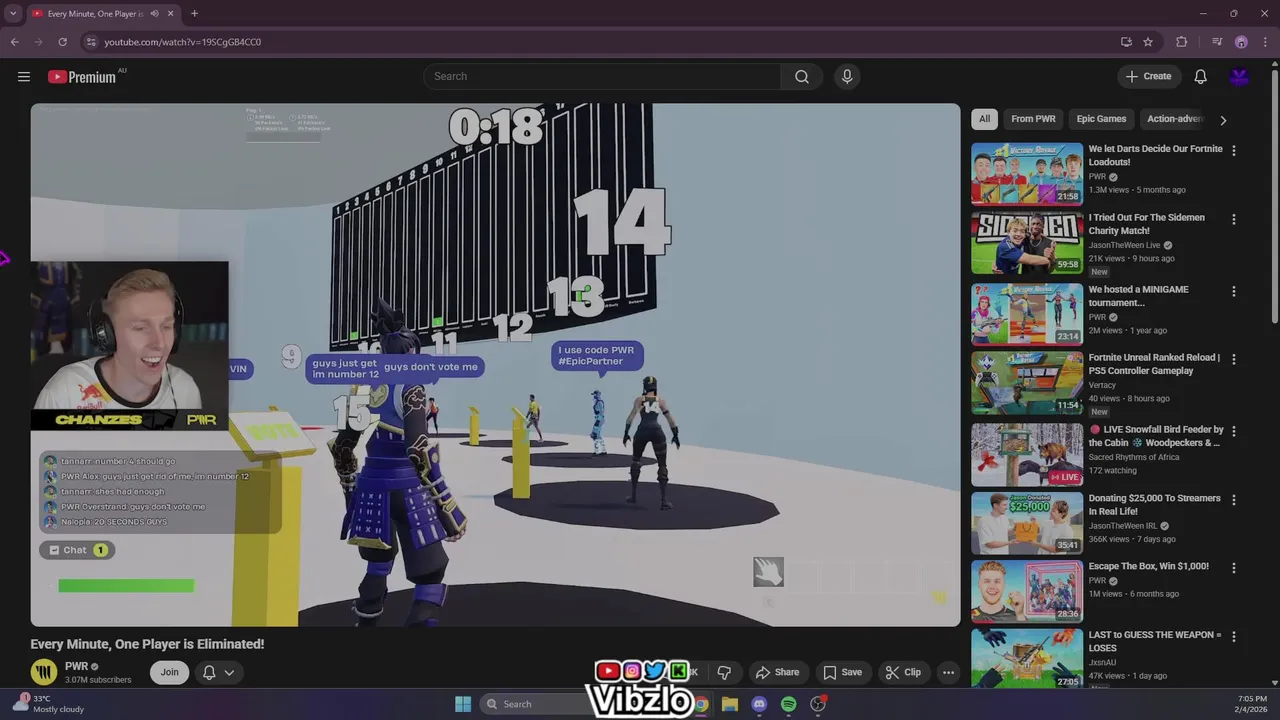Click the Chrome address bar URL
The width and height of the screenshot is (1280, 720).
click(x=183, y=42)
